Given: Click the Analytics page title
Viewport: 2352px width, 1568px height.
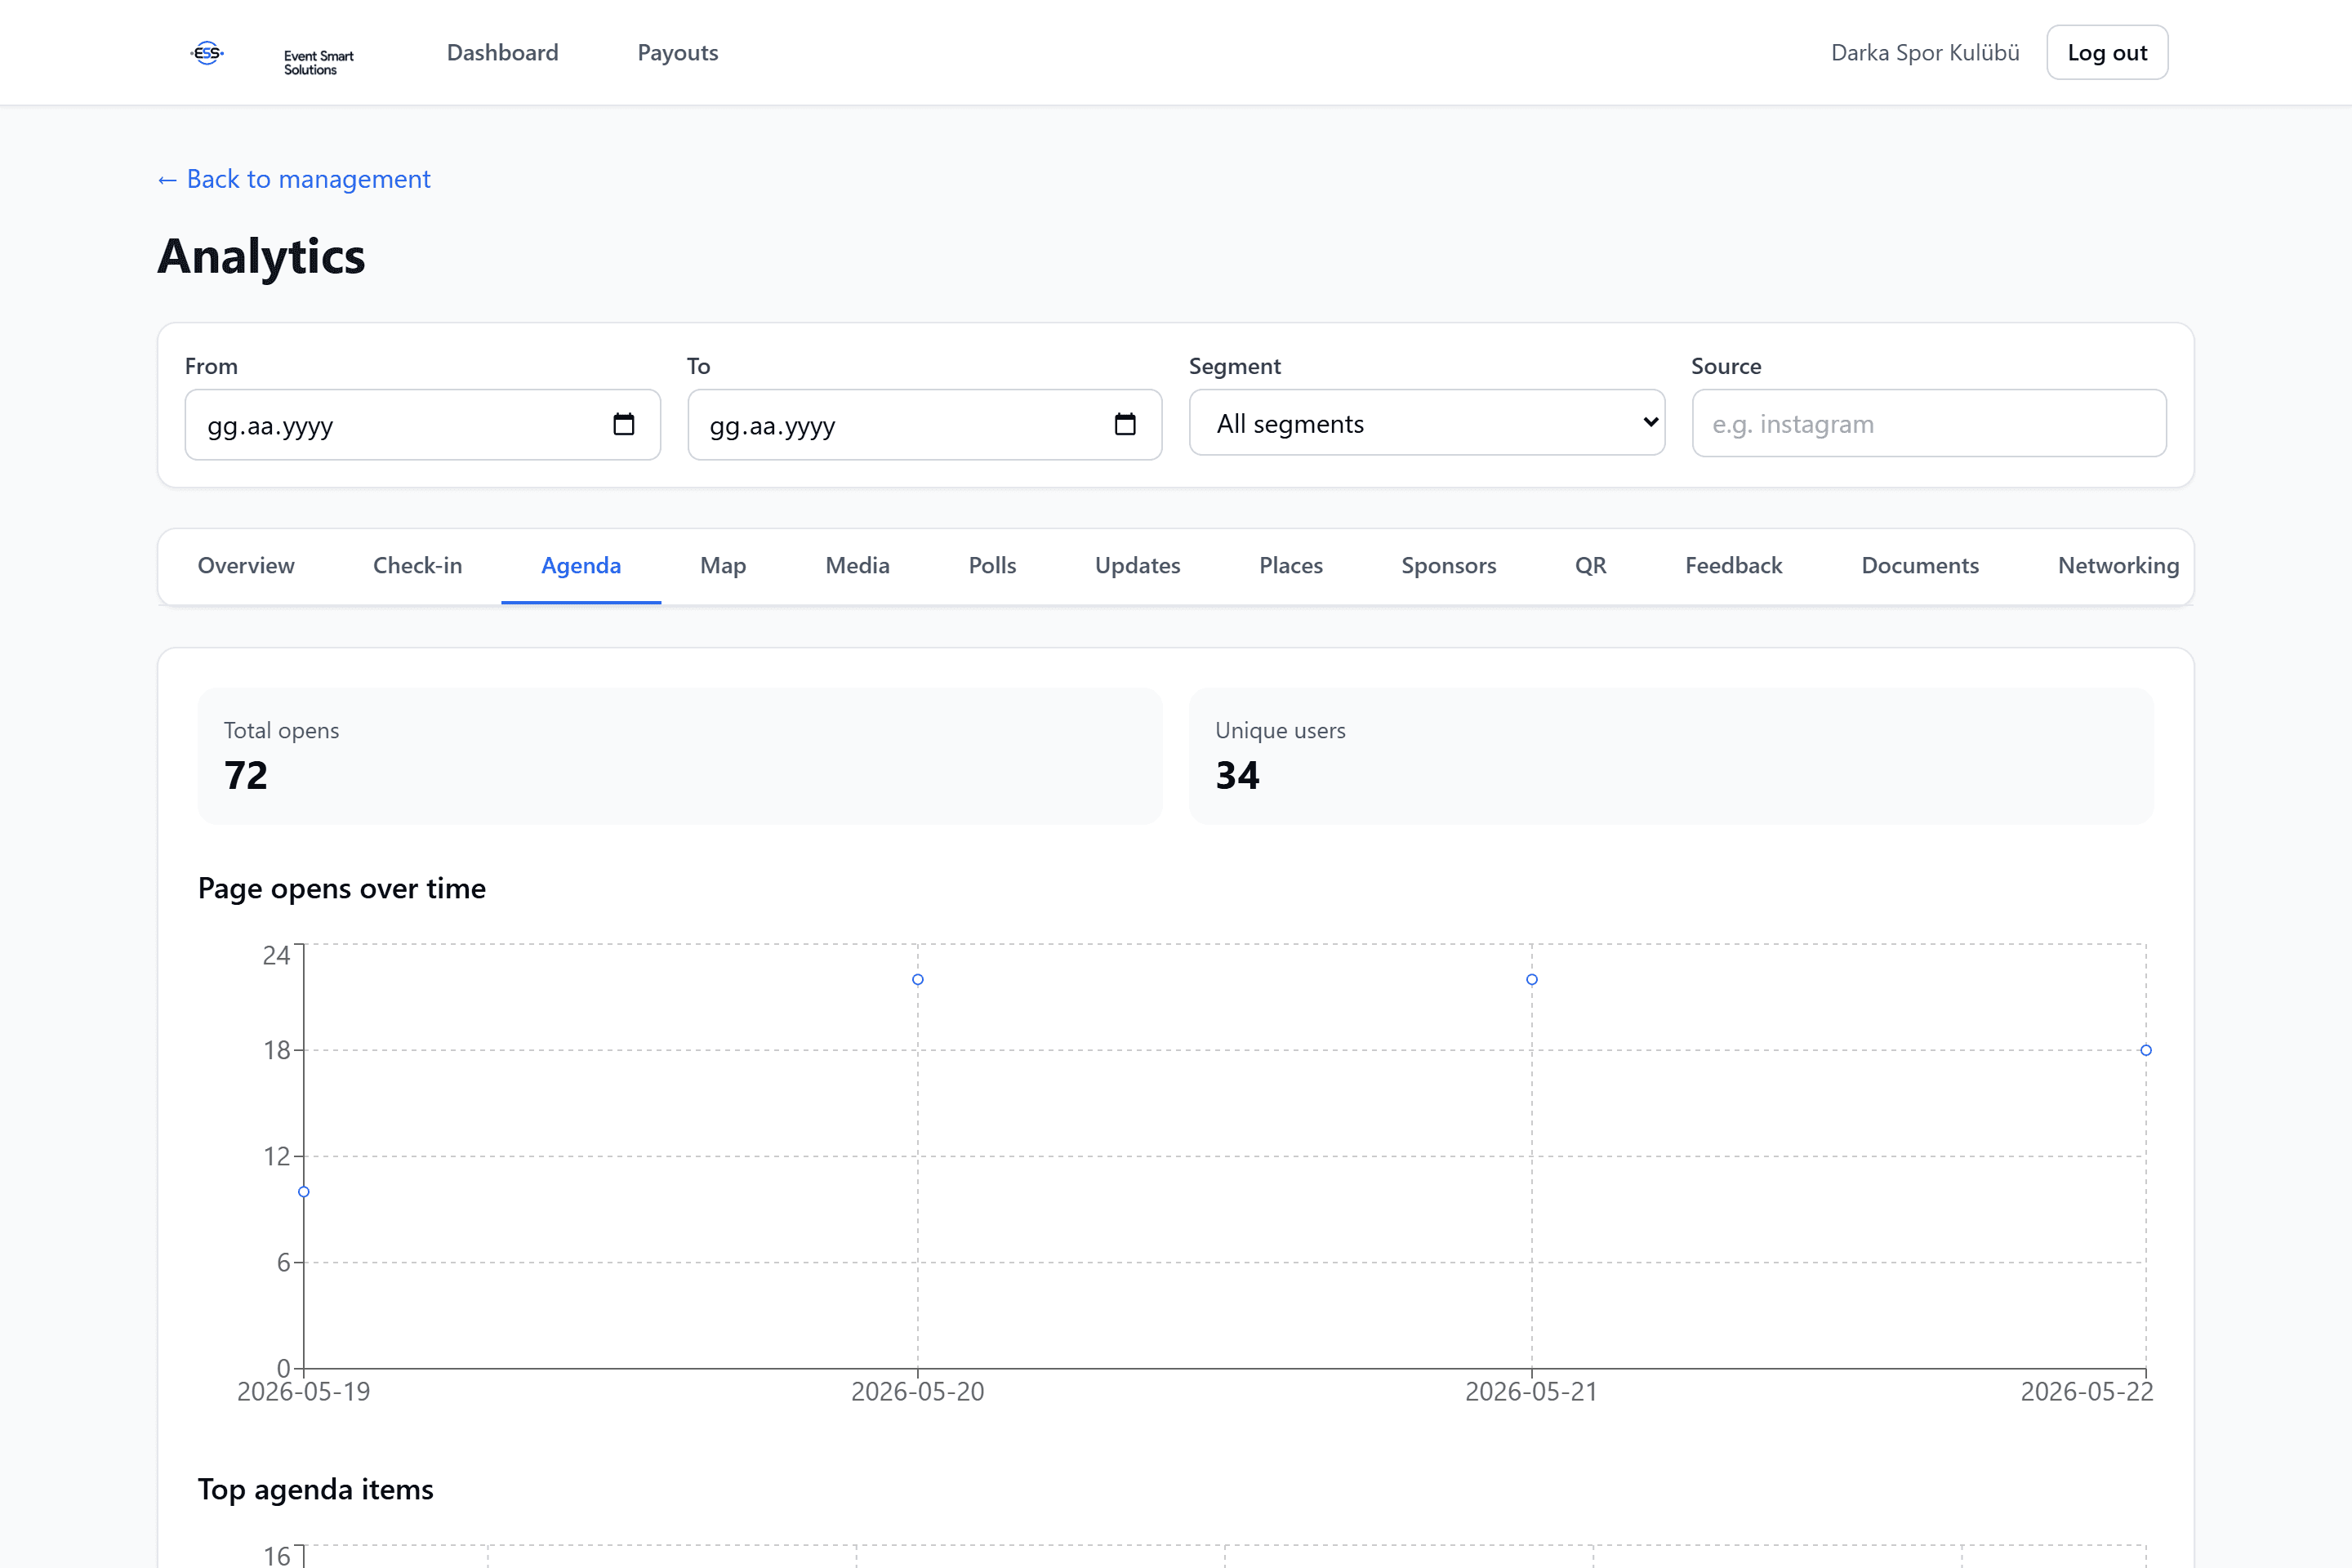Looking at the screenshot, I should coord(261,256).
